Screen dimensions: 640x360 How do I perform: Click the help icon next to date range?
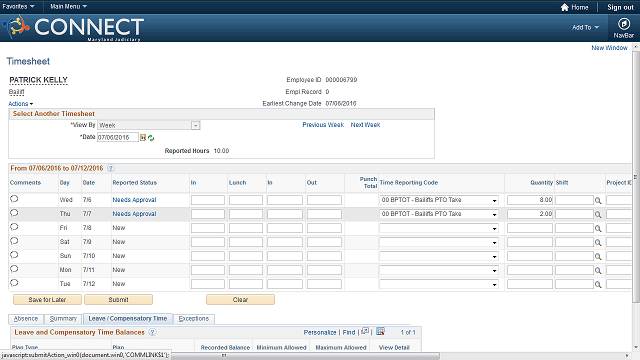tap(111, 168)
